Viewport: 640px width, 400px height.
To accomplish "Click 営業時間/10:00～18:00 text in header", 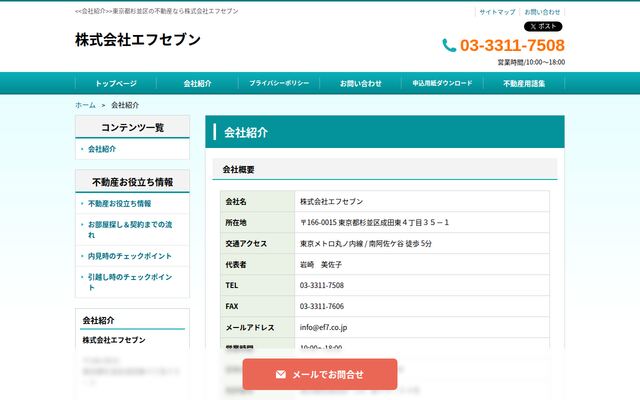I will point(531,62).
